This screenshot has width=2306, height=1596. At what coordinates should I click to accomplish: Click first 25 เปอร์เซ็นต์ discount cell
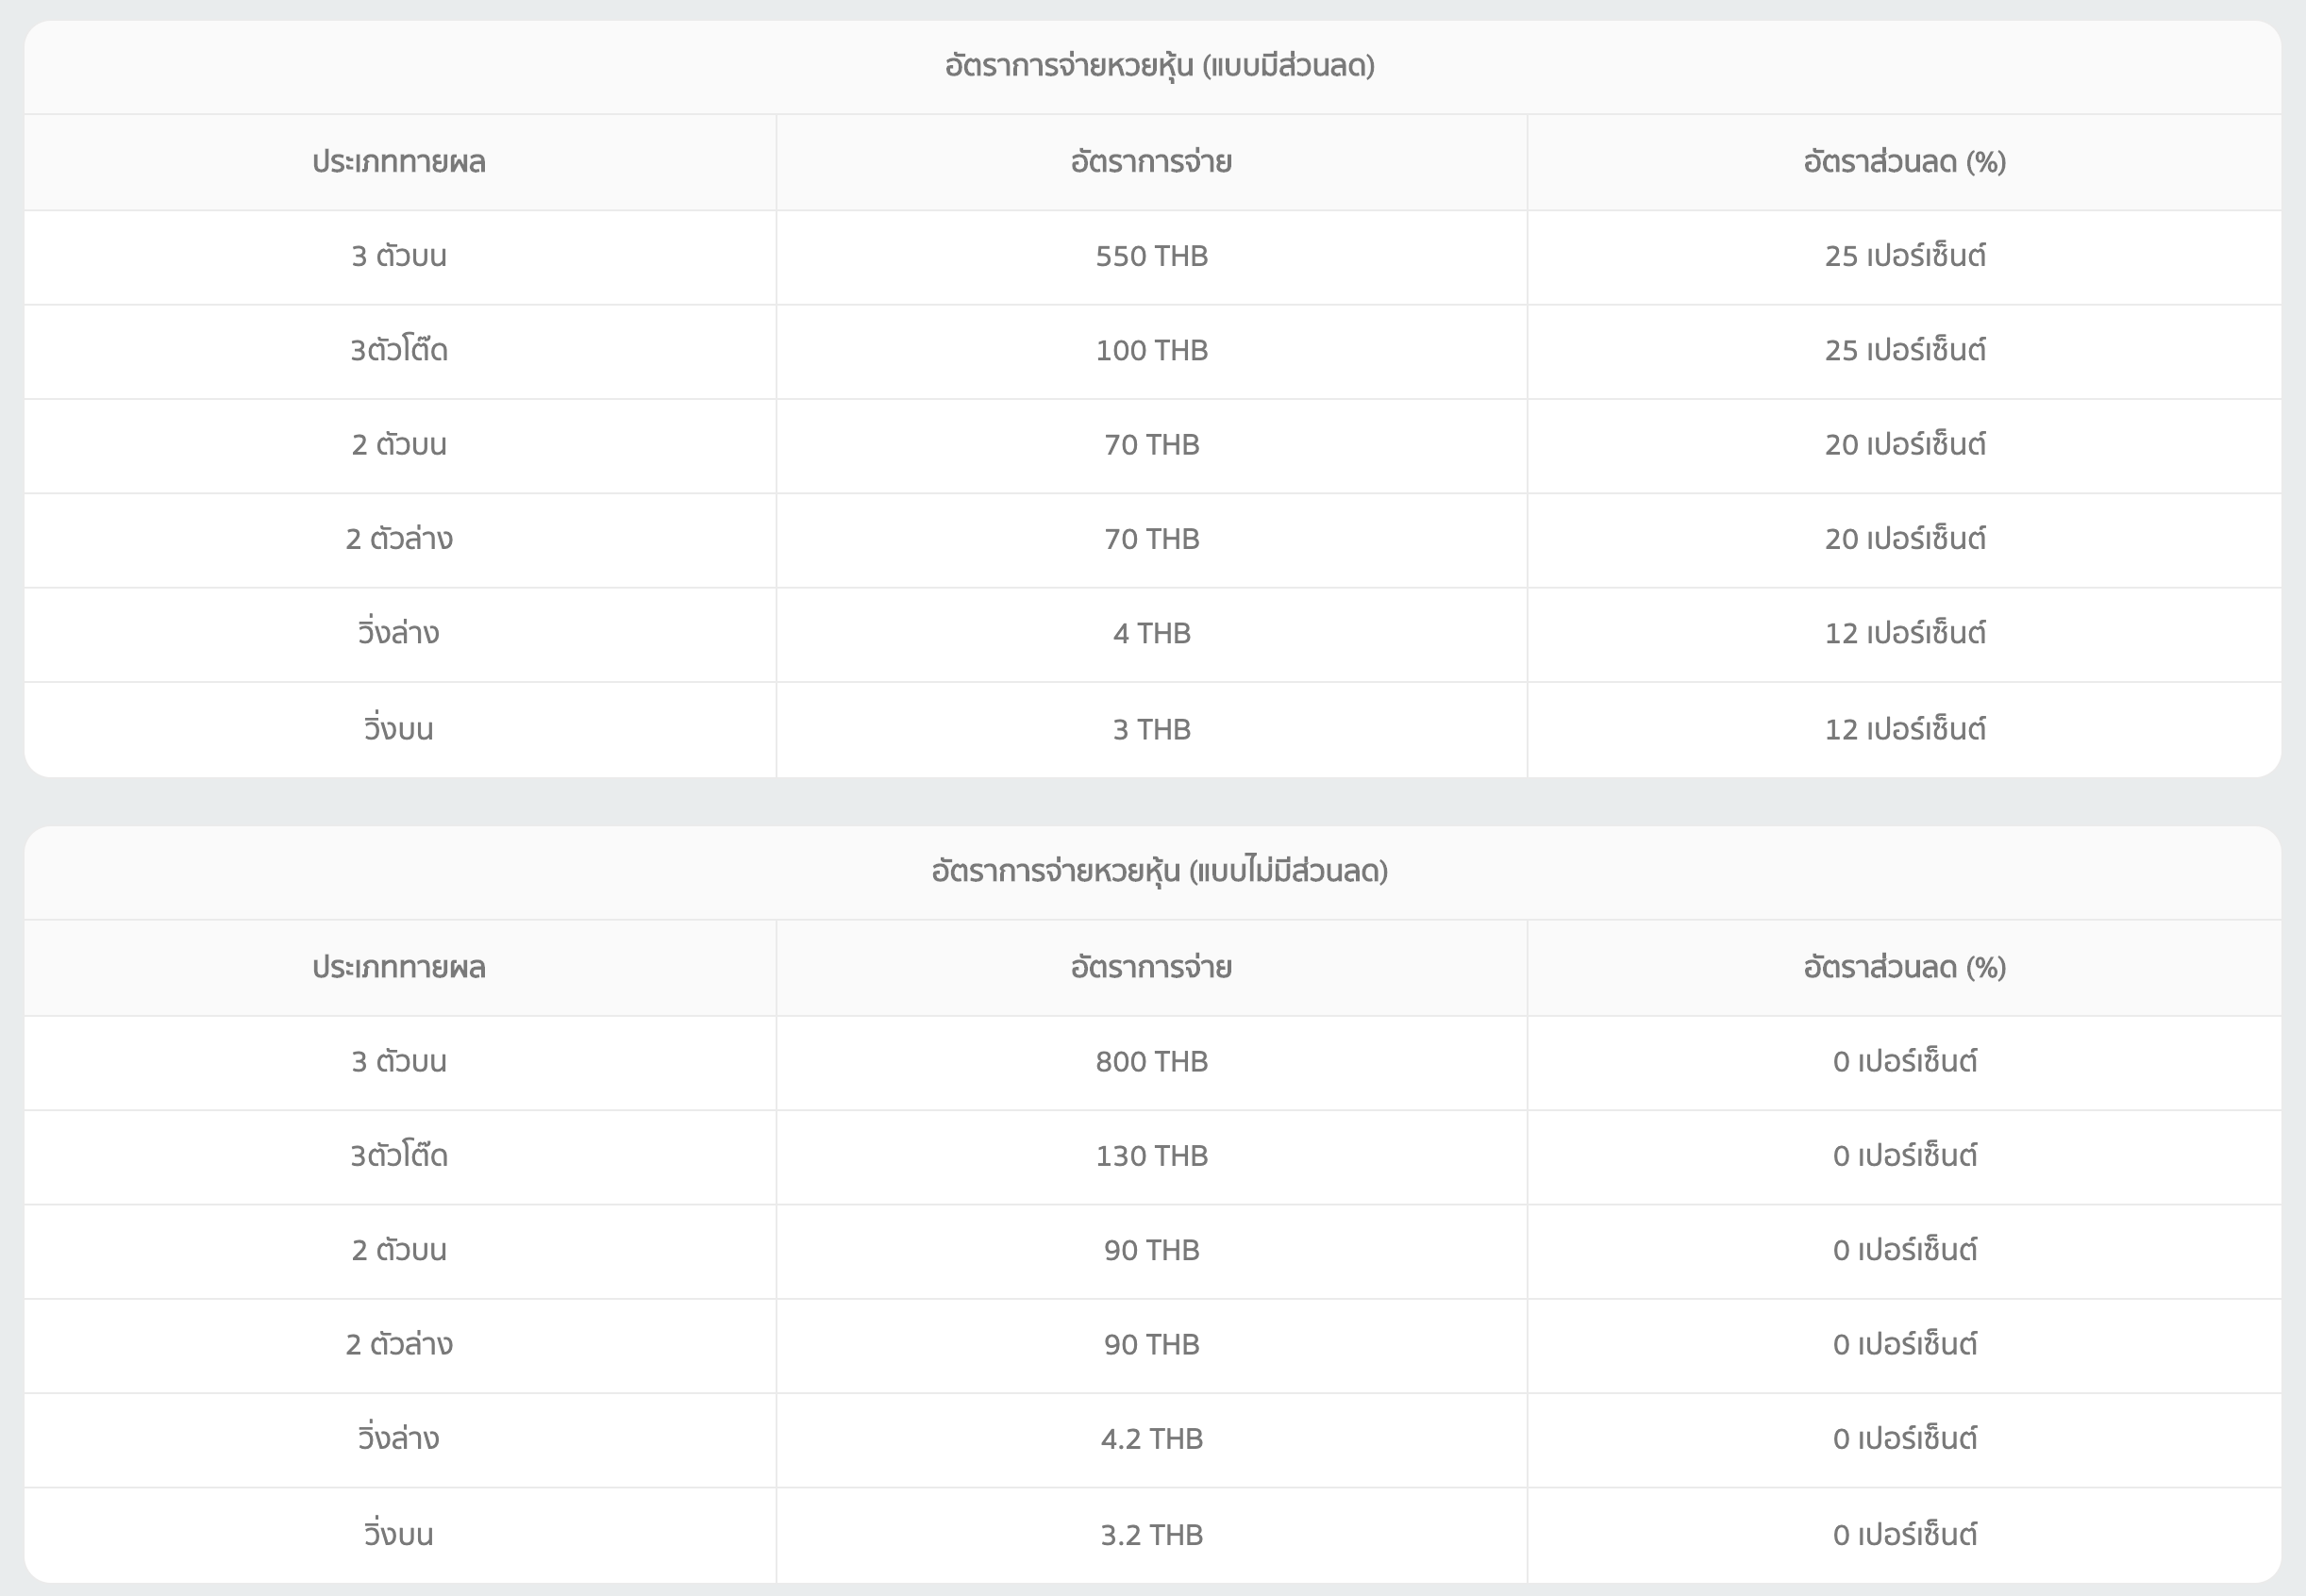(x=1904, y=256)
